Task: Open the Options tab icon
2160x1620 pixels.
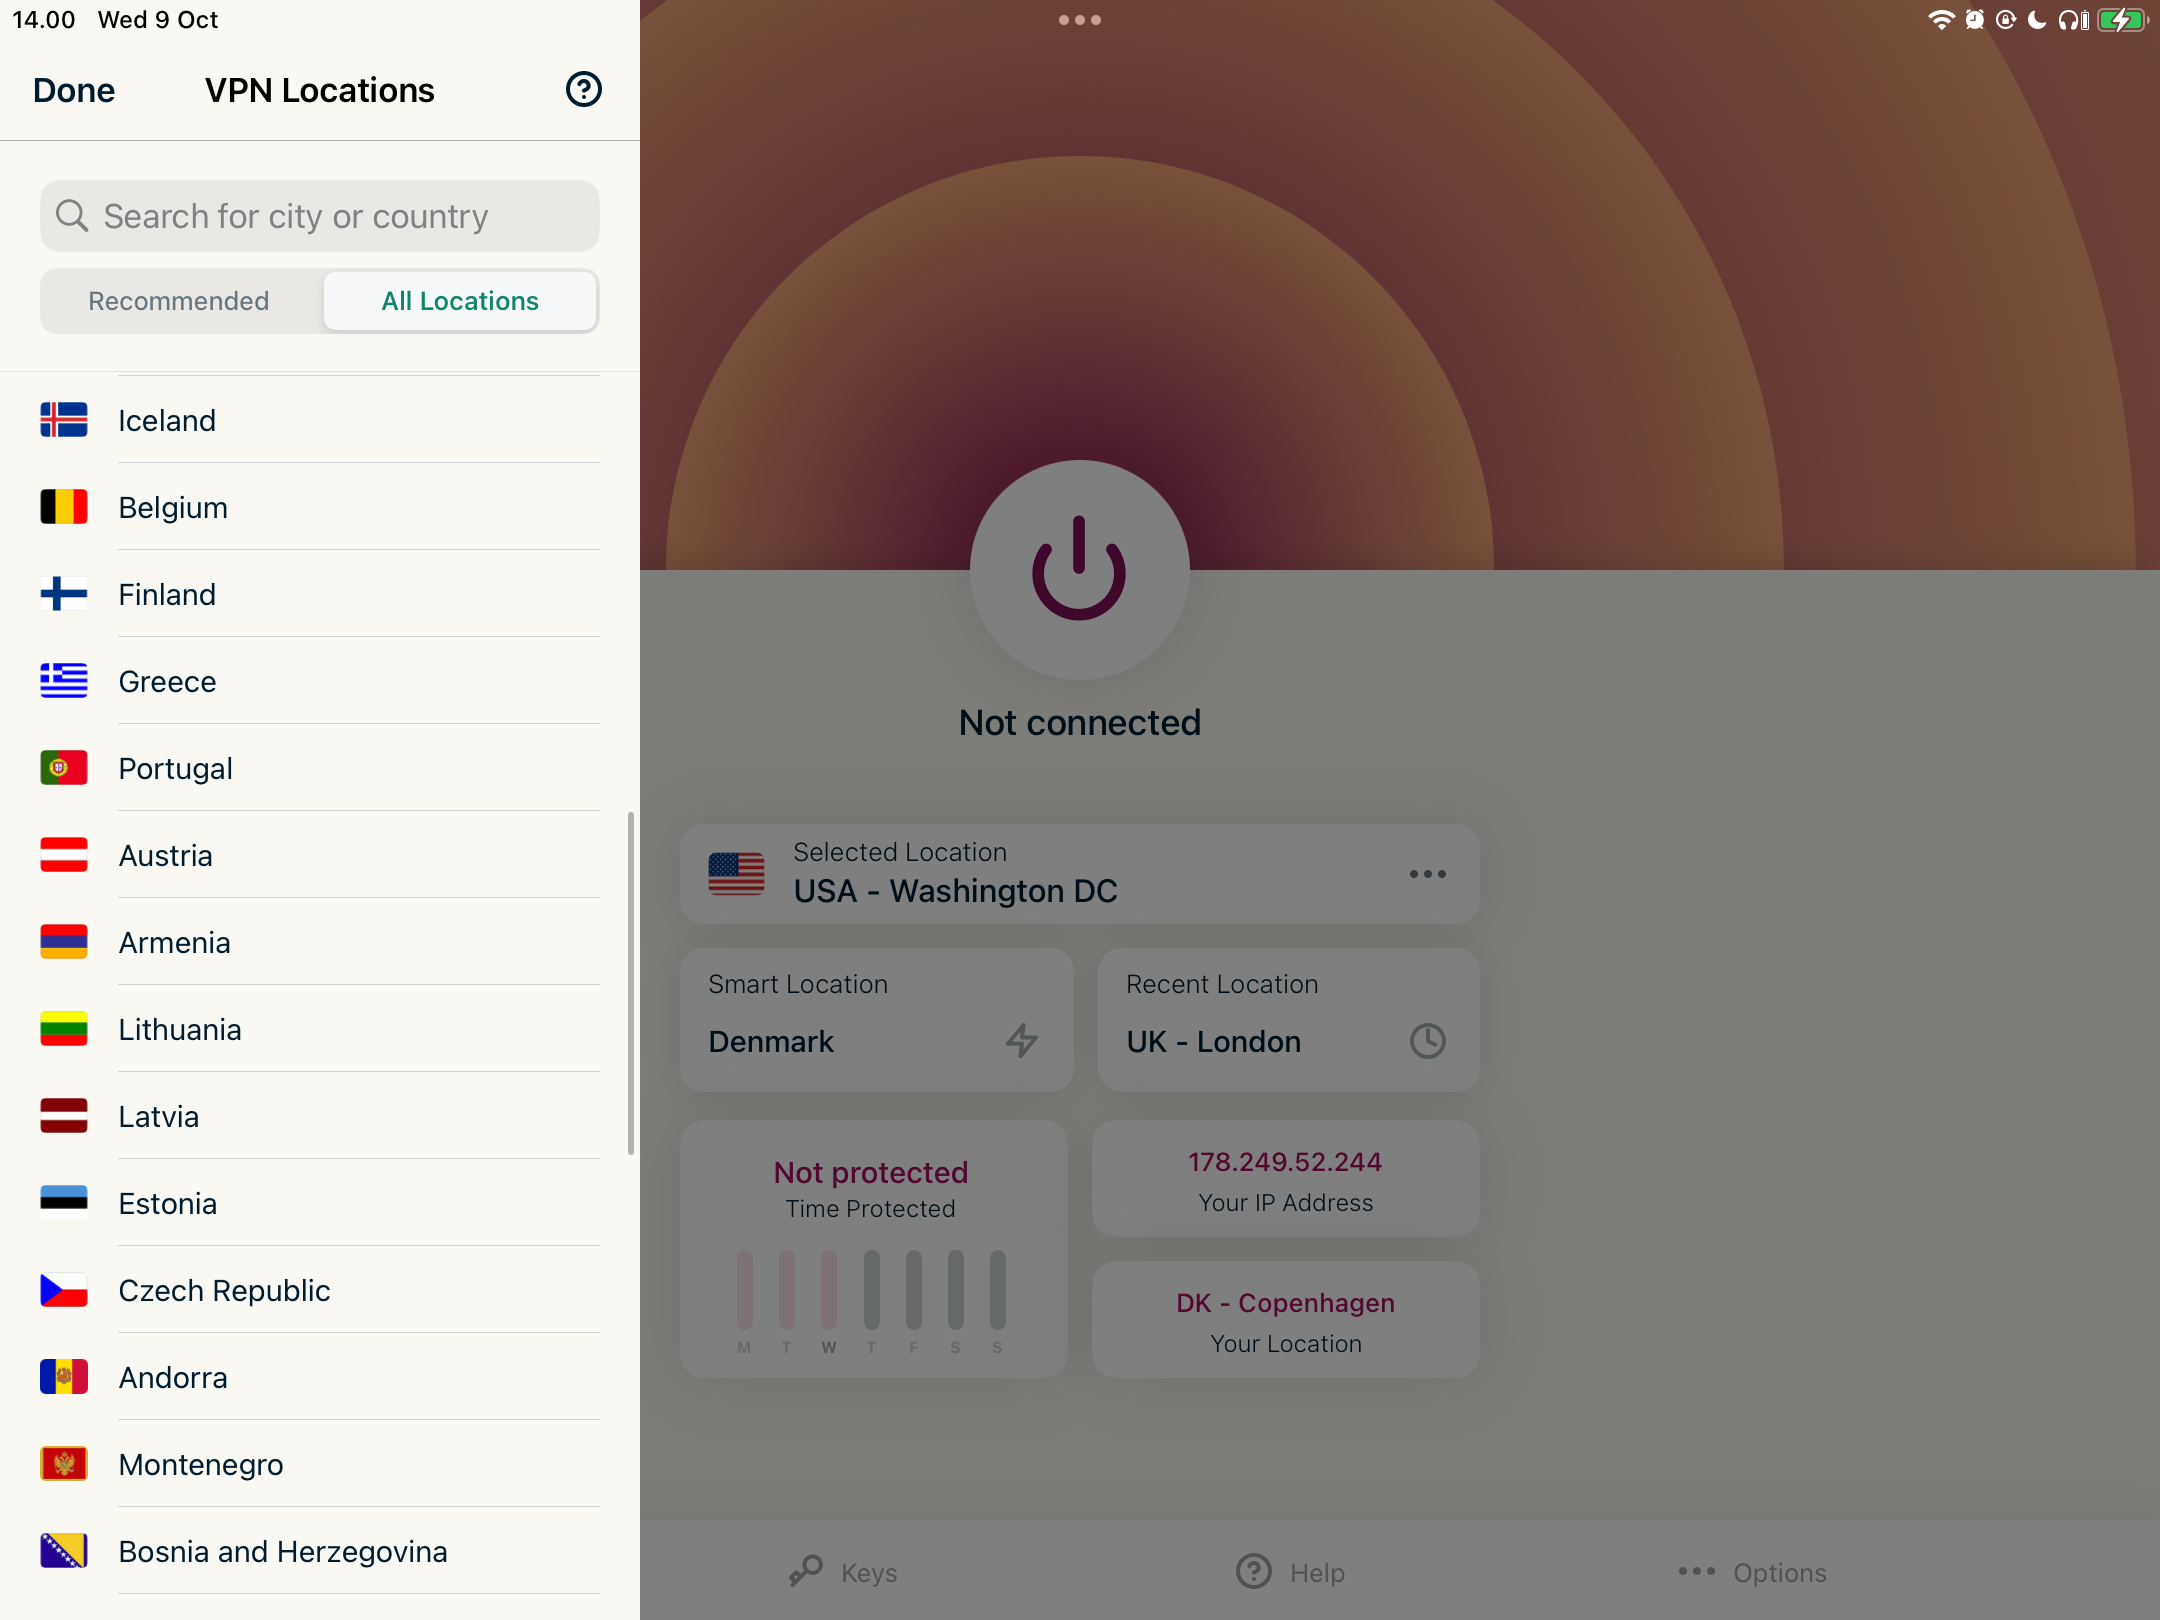Action: (1696, 1569)
